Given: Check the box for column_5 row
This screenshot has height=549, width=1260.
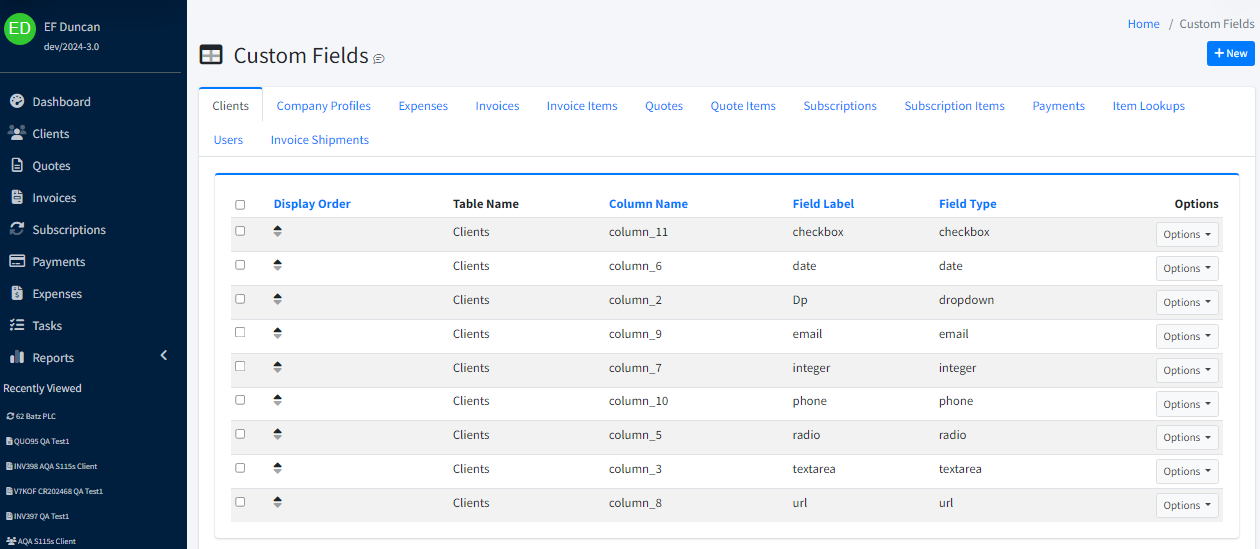Looking at the screenshot, I should (240, 434).
